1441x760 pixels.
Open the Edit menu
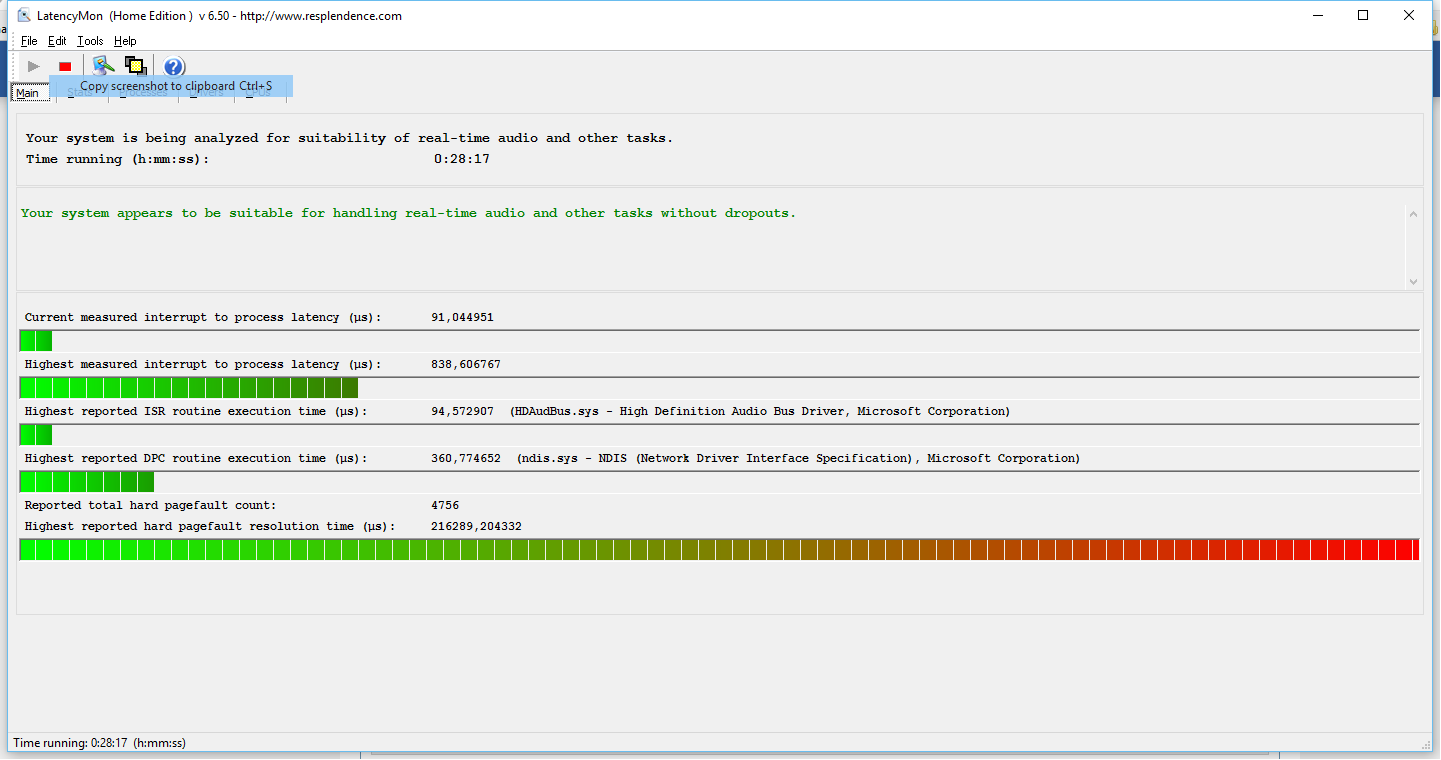[57, 41]
